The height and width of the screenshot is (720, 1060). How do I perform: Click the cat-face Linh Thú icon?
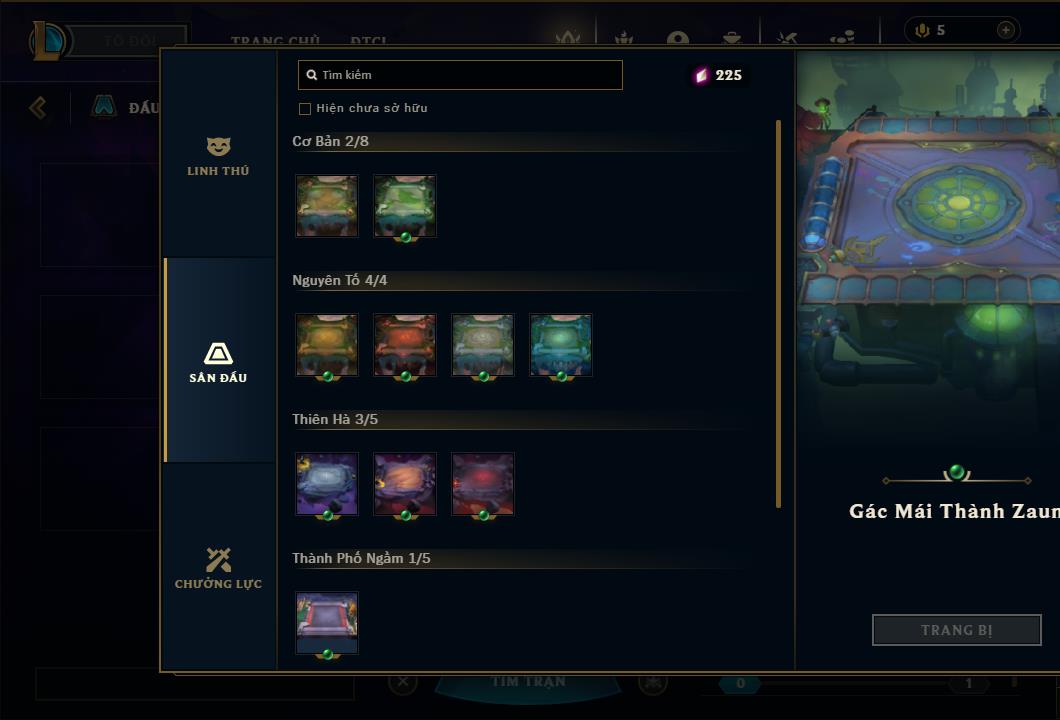[x=218, y=146]
